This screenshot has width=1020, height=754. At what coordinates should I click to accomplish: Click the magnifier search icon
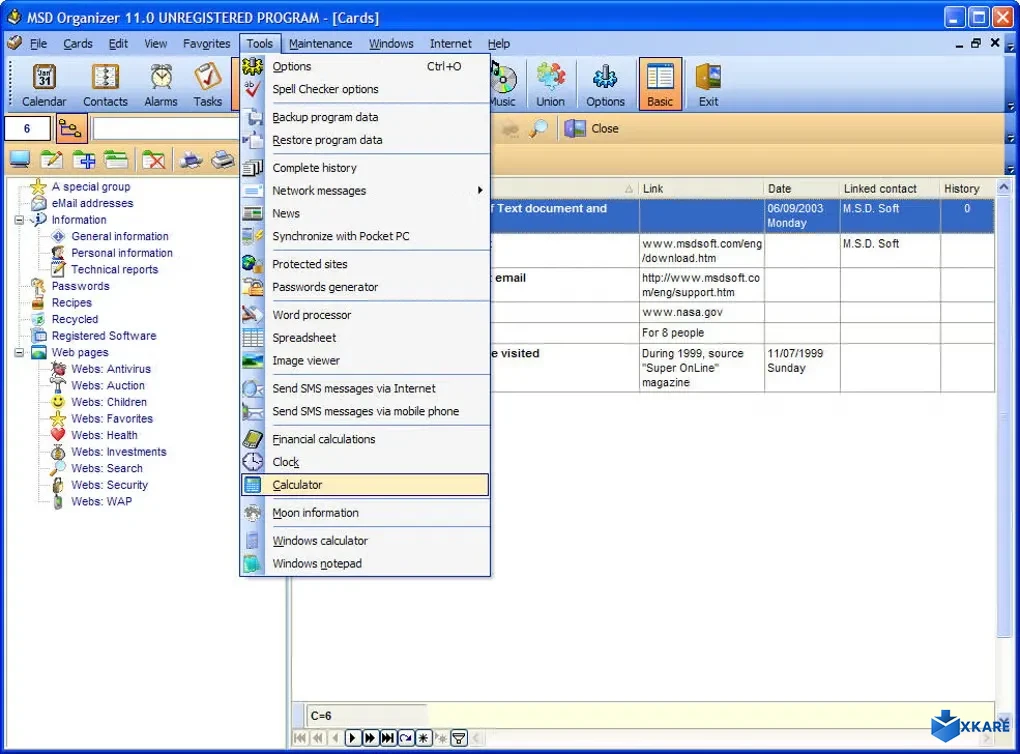point(539,128)
